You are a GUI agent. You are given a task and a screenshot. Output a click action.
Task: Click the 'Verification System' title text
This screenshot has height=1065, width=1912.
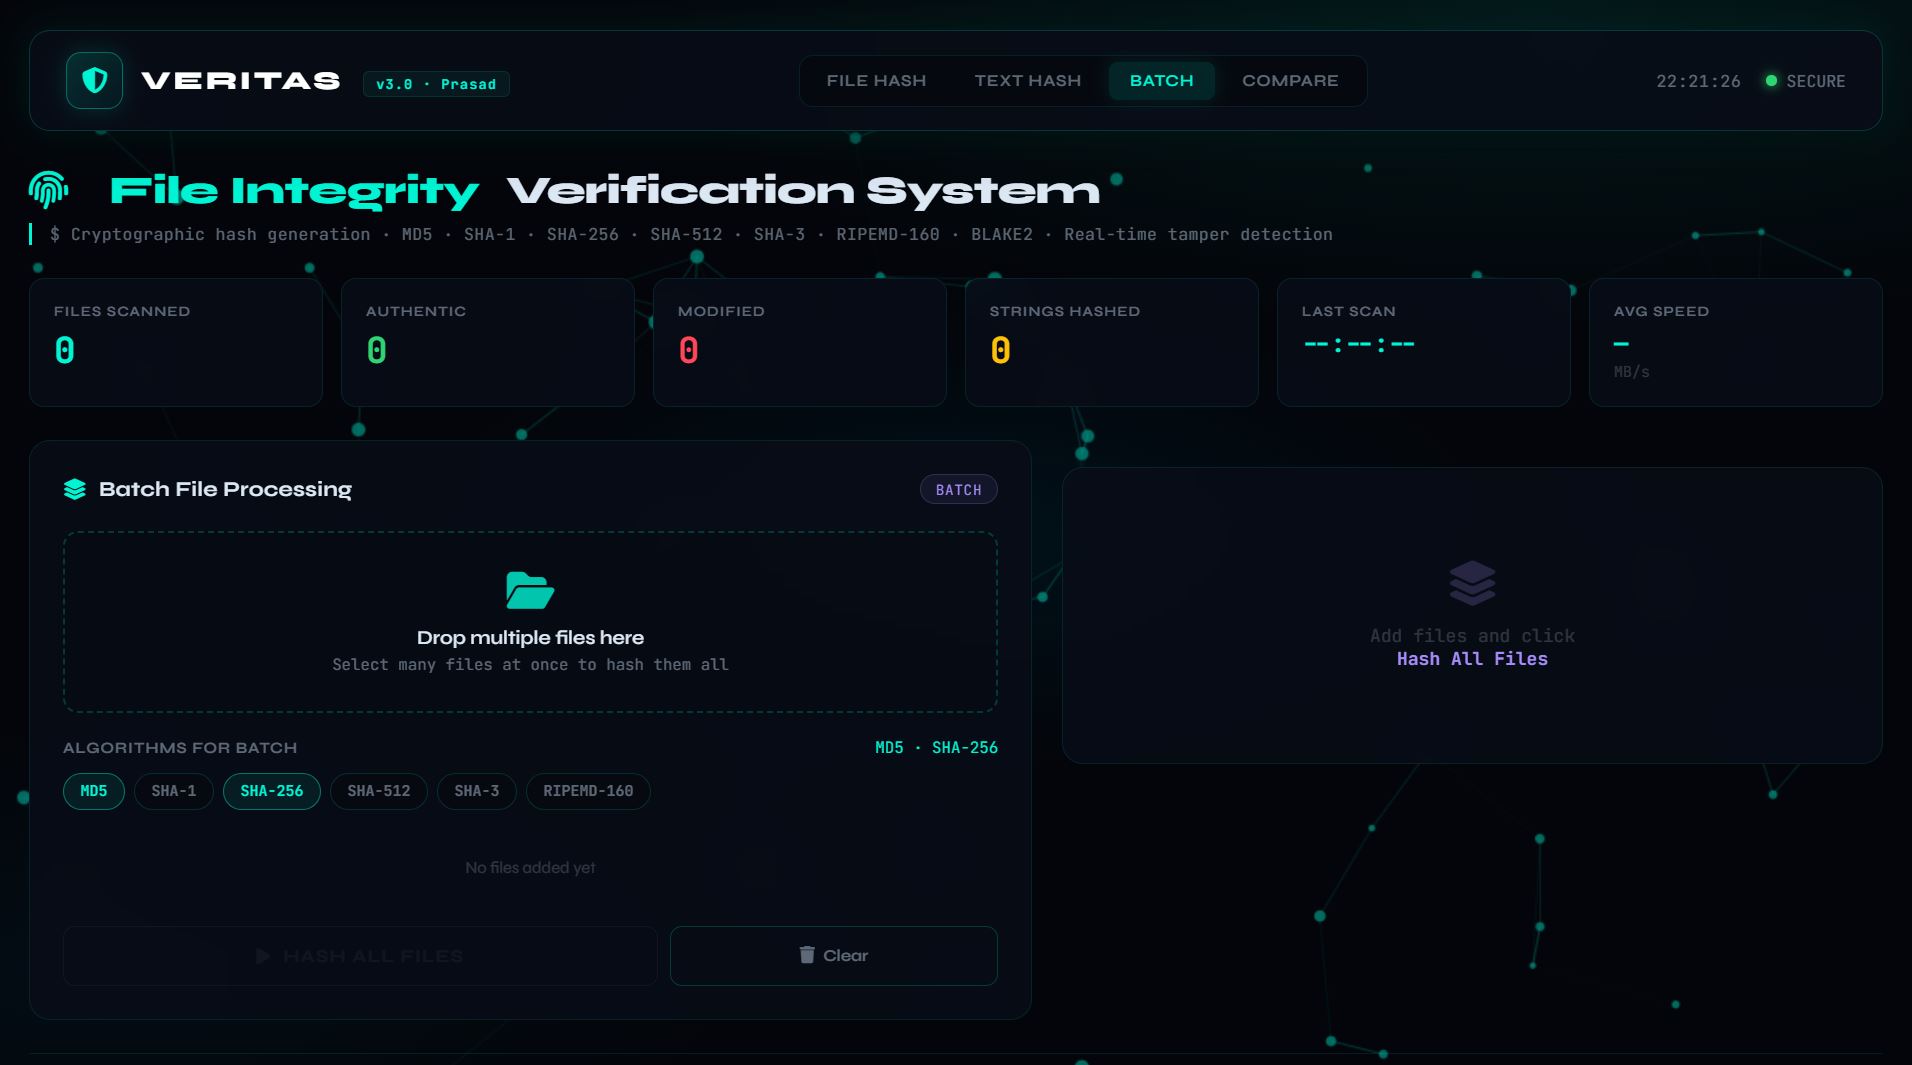pos(803,190)
